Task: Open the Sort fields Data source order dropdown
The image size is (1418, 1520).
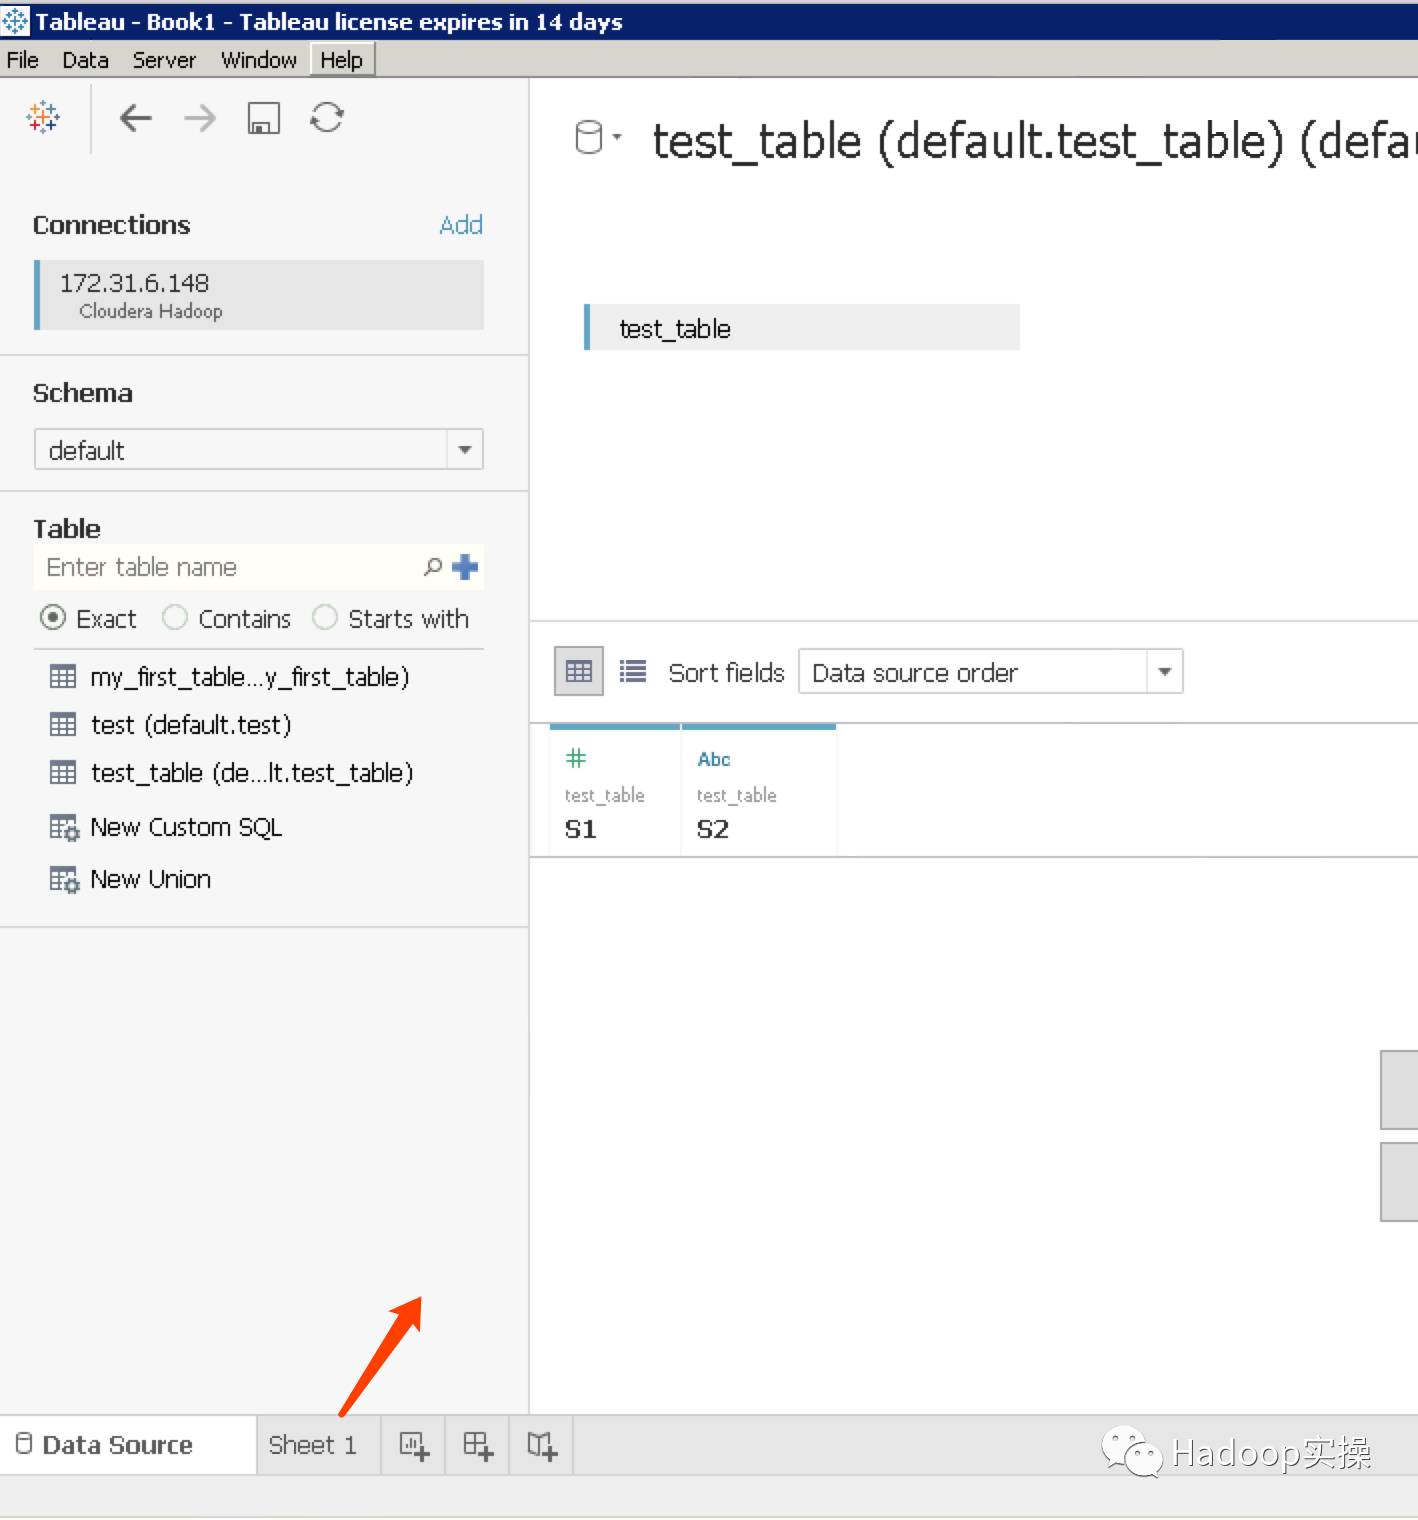Action: (x=991, y=672)
